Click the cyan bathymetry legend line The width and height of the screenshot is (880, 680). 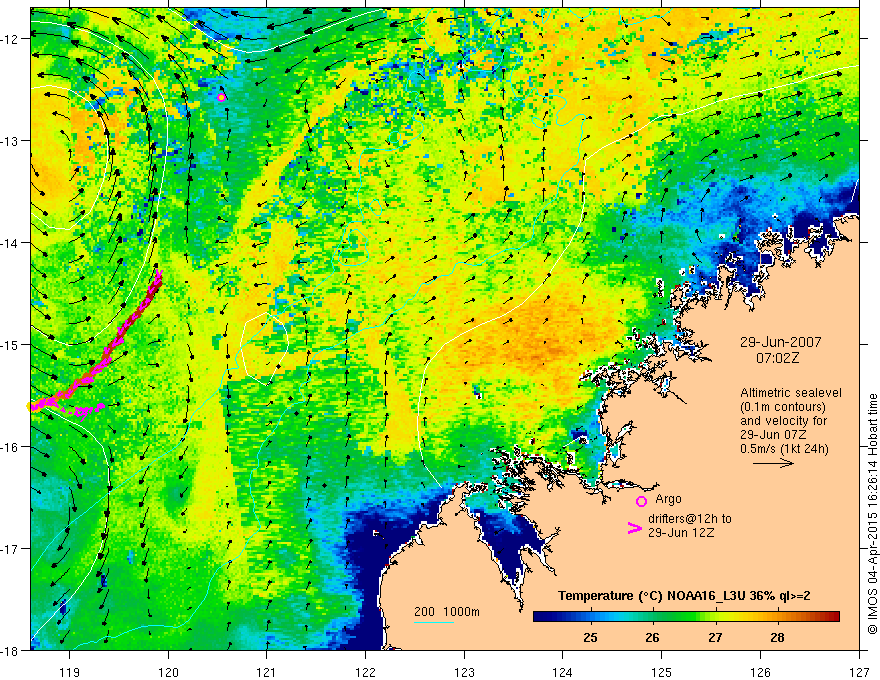(434, 622)
